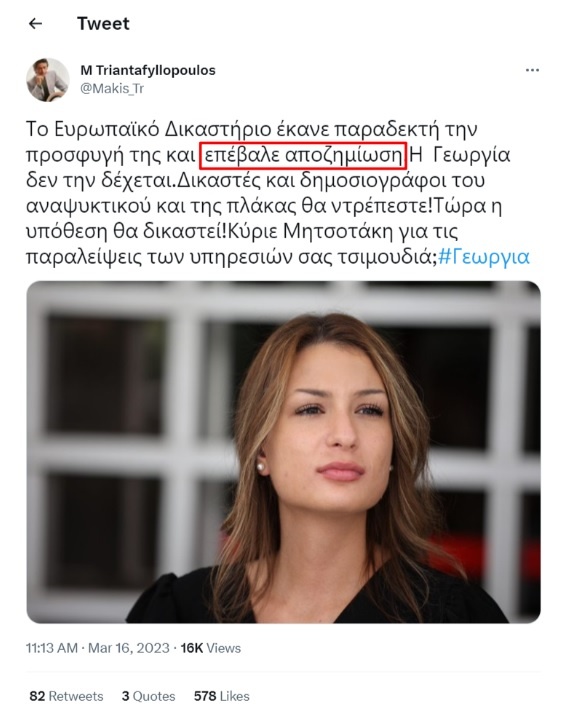This screenshot has width=566, height=715.
Task: Show the 3 Quotes list
Action: click(148, 696)
